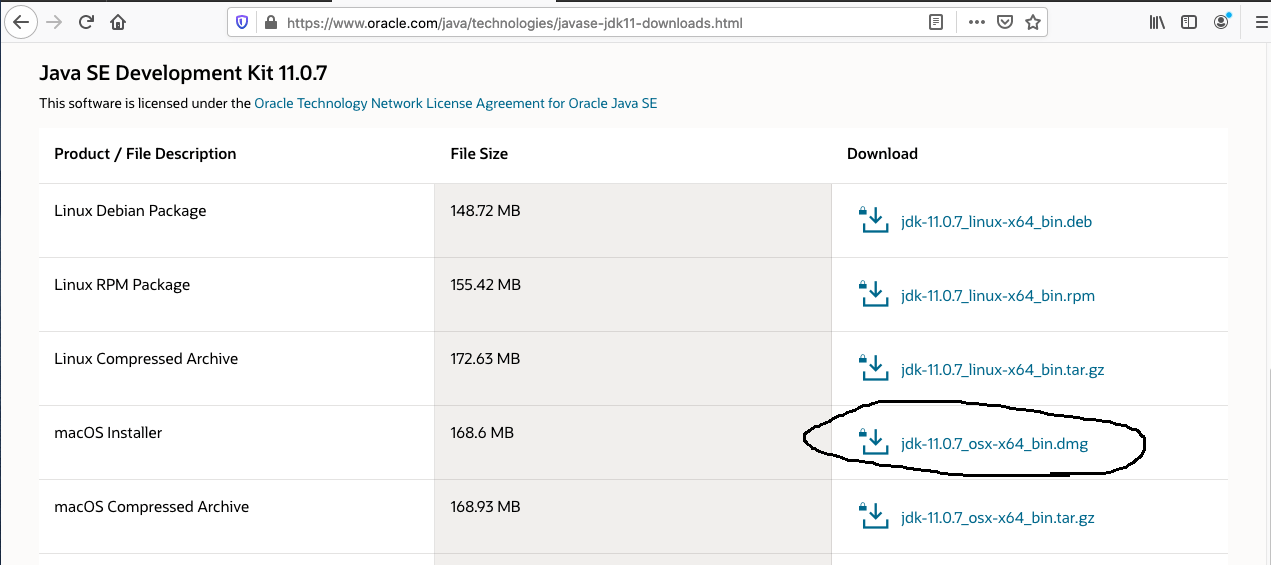Reload the page with refresh icon
1271x565 pixels.
[86, 21]
